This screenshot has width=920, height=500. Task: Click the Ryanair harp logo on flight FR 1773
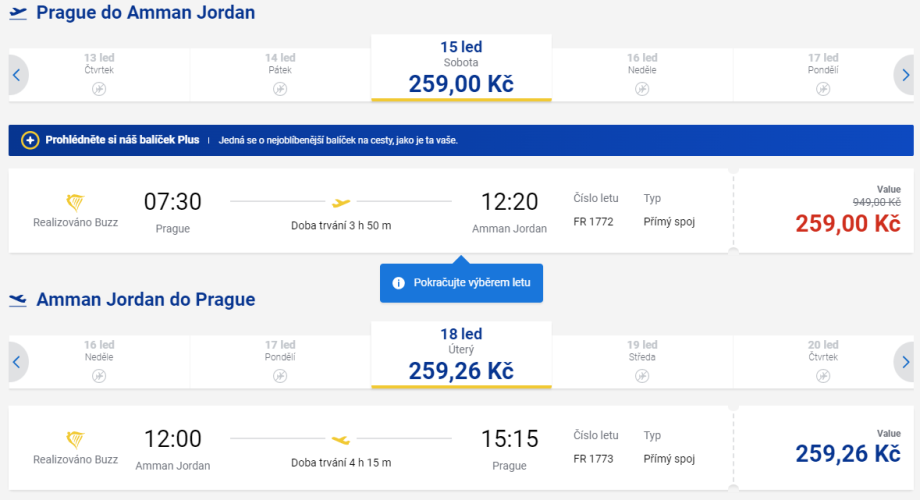click(x=75, y=440)
